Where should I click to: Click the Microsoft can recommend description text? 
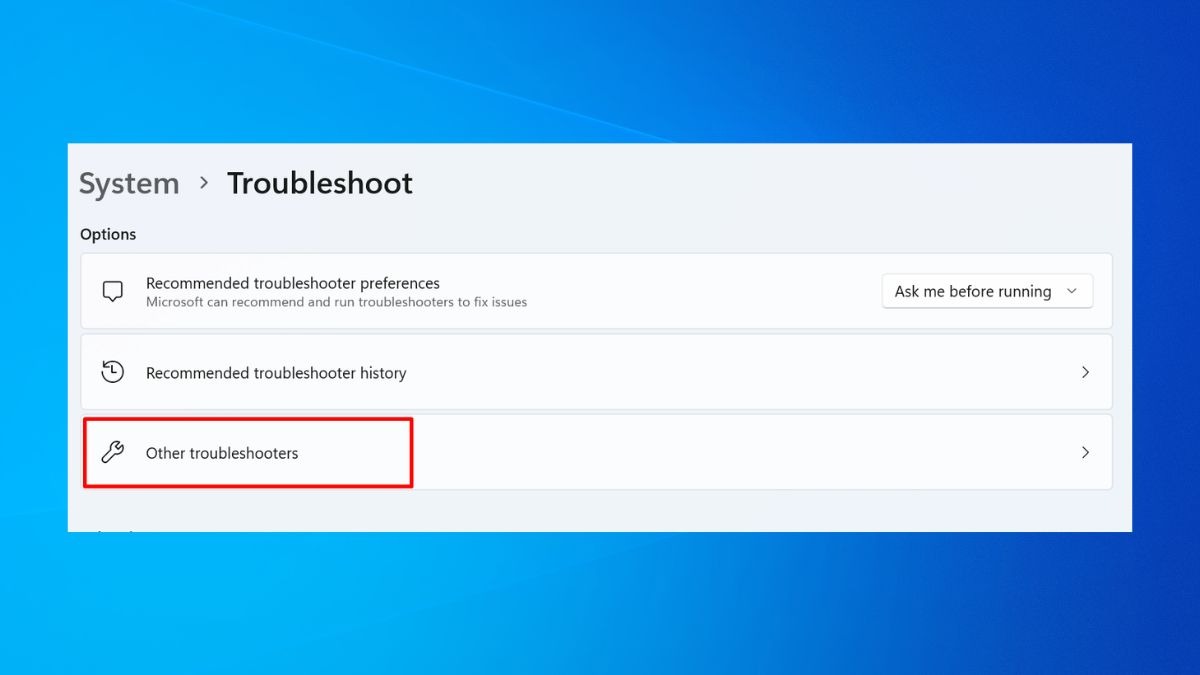336,301
